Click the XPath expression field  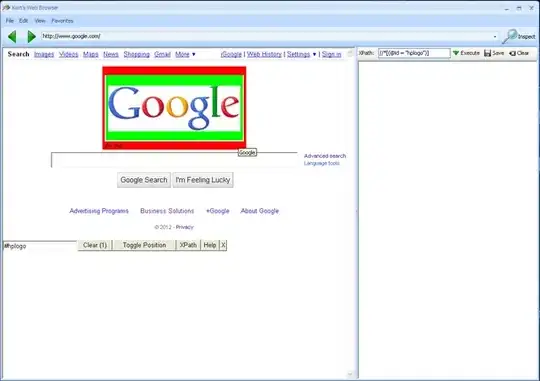click(x=414, y=53)
